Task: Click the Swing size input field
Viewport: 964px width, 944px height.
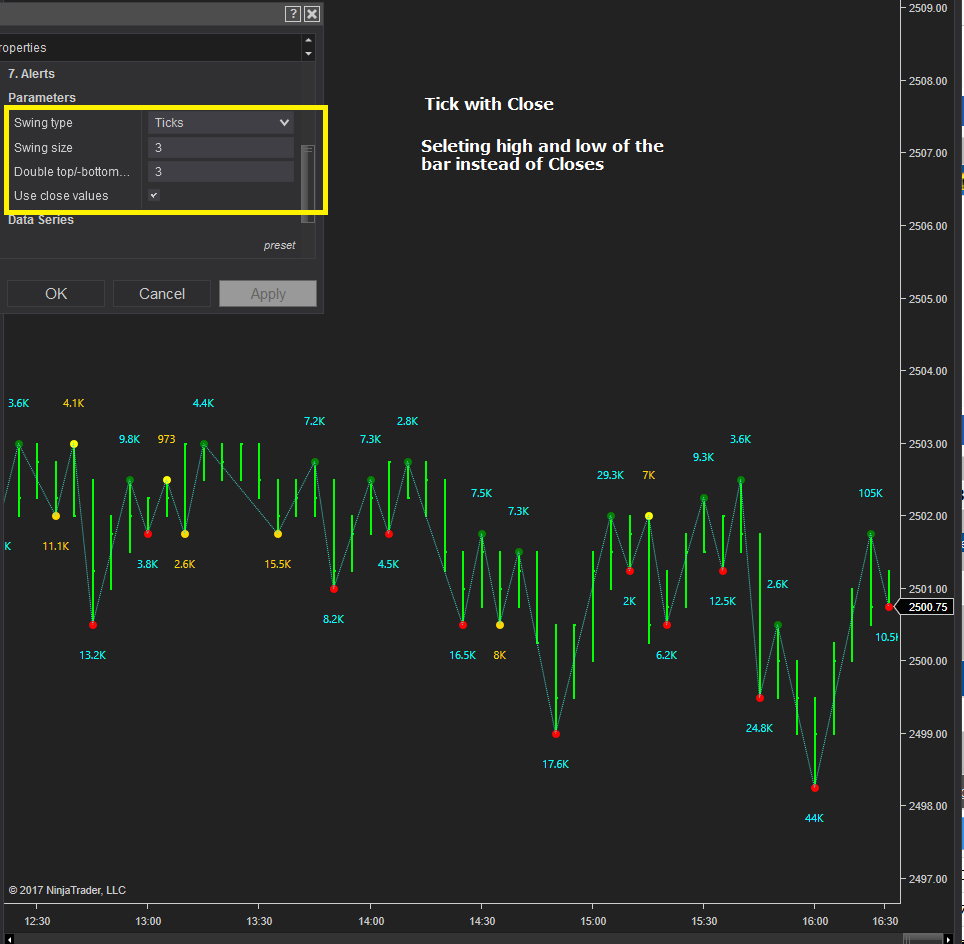Action: point(221,148)
